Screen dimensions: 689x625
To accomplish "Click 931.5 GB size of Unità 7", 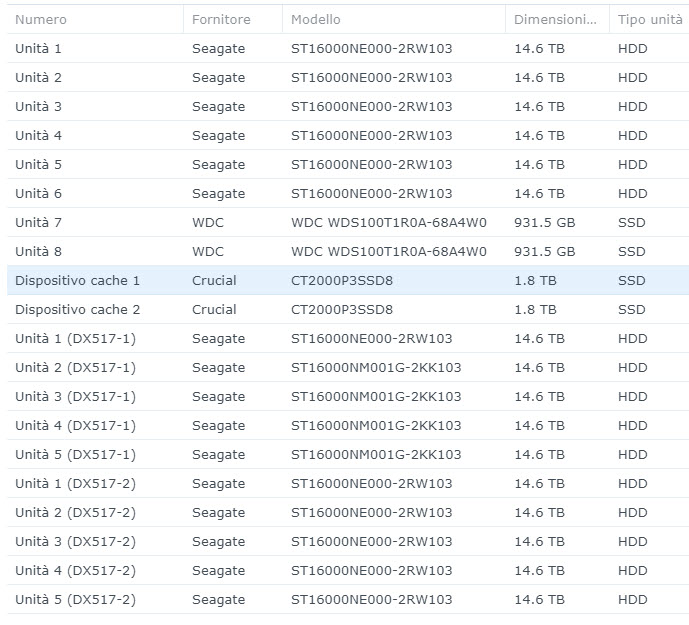I will tap(544, 222).
